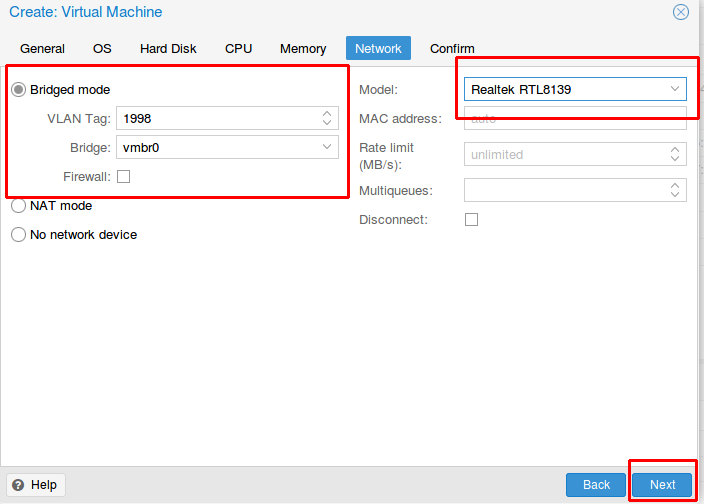Click the Next button

point(662,485)
